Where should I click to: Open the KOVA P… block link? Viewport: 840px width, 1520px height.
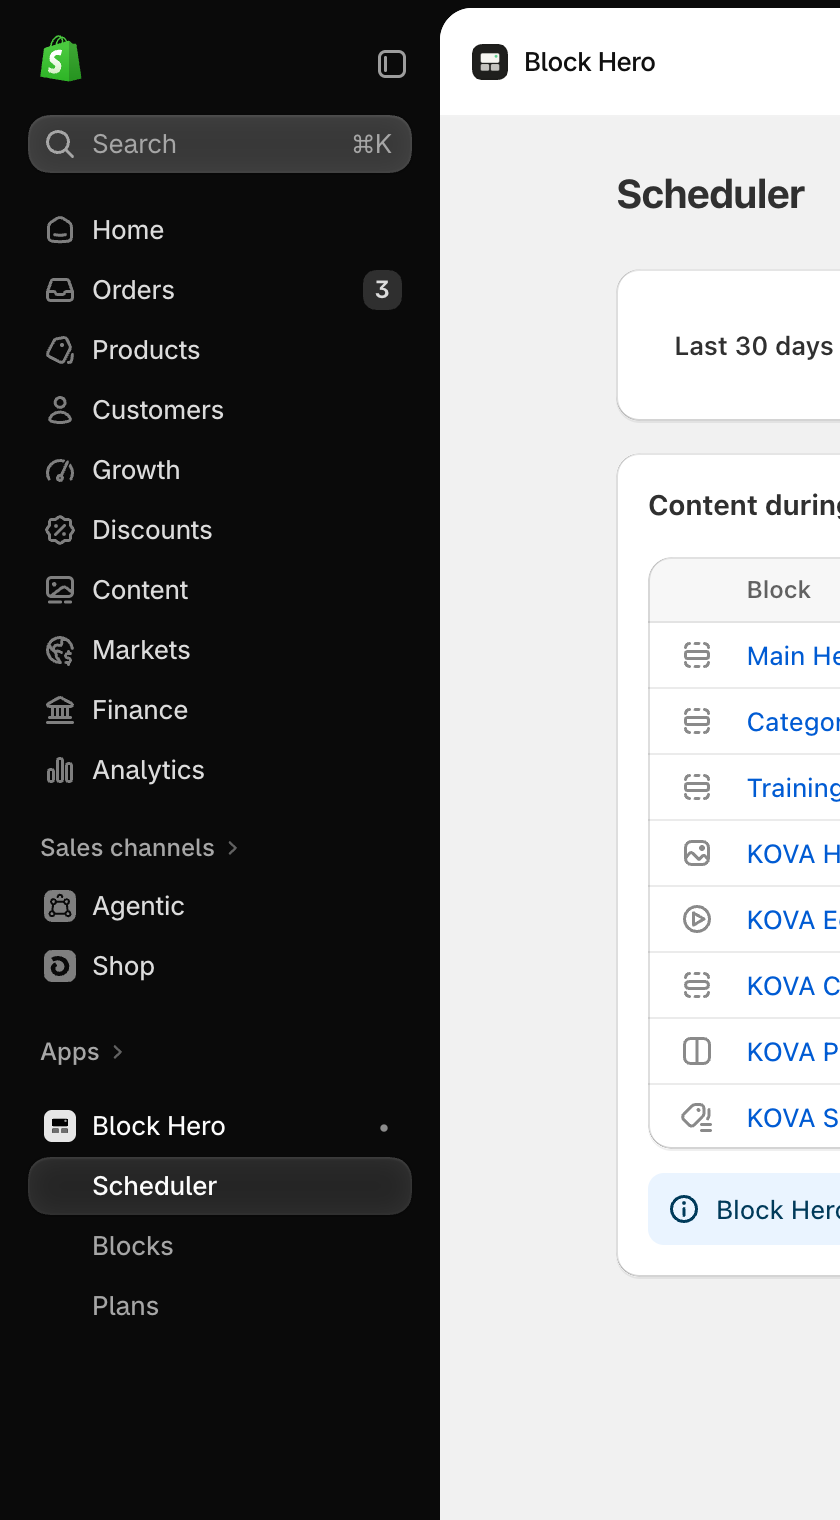(x=793, y=1052)
